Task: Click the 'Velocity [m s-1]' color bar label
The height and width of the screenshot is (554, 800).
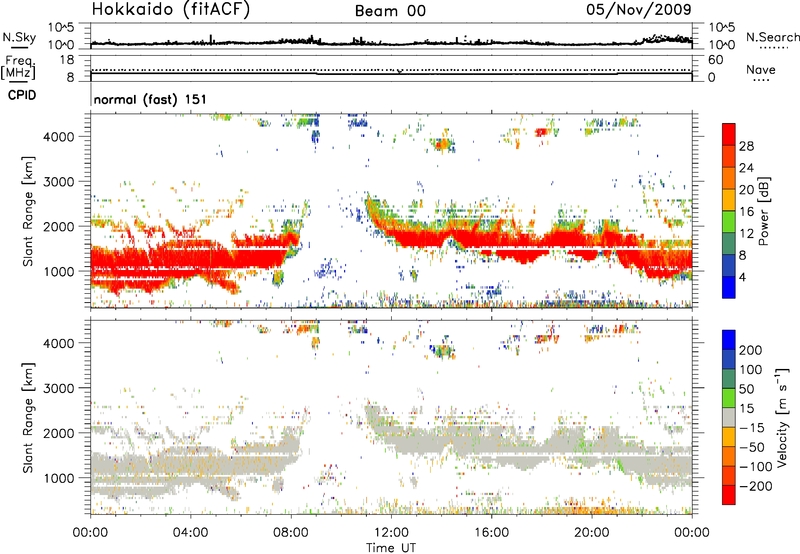Action: click(x=782, y=417)
